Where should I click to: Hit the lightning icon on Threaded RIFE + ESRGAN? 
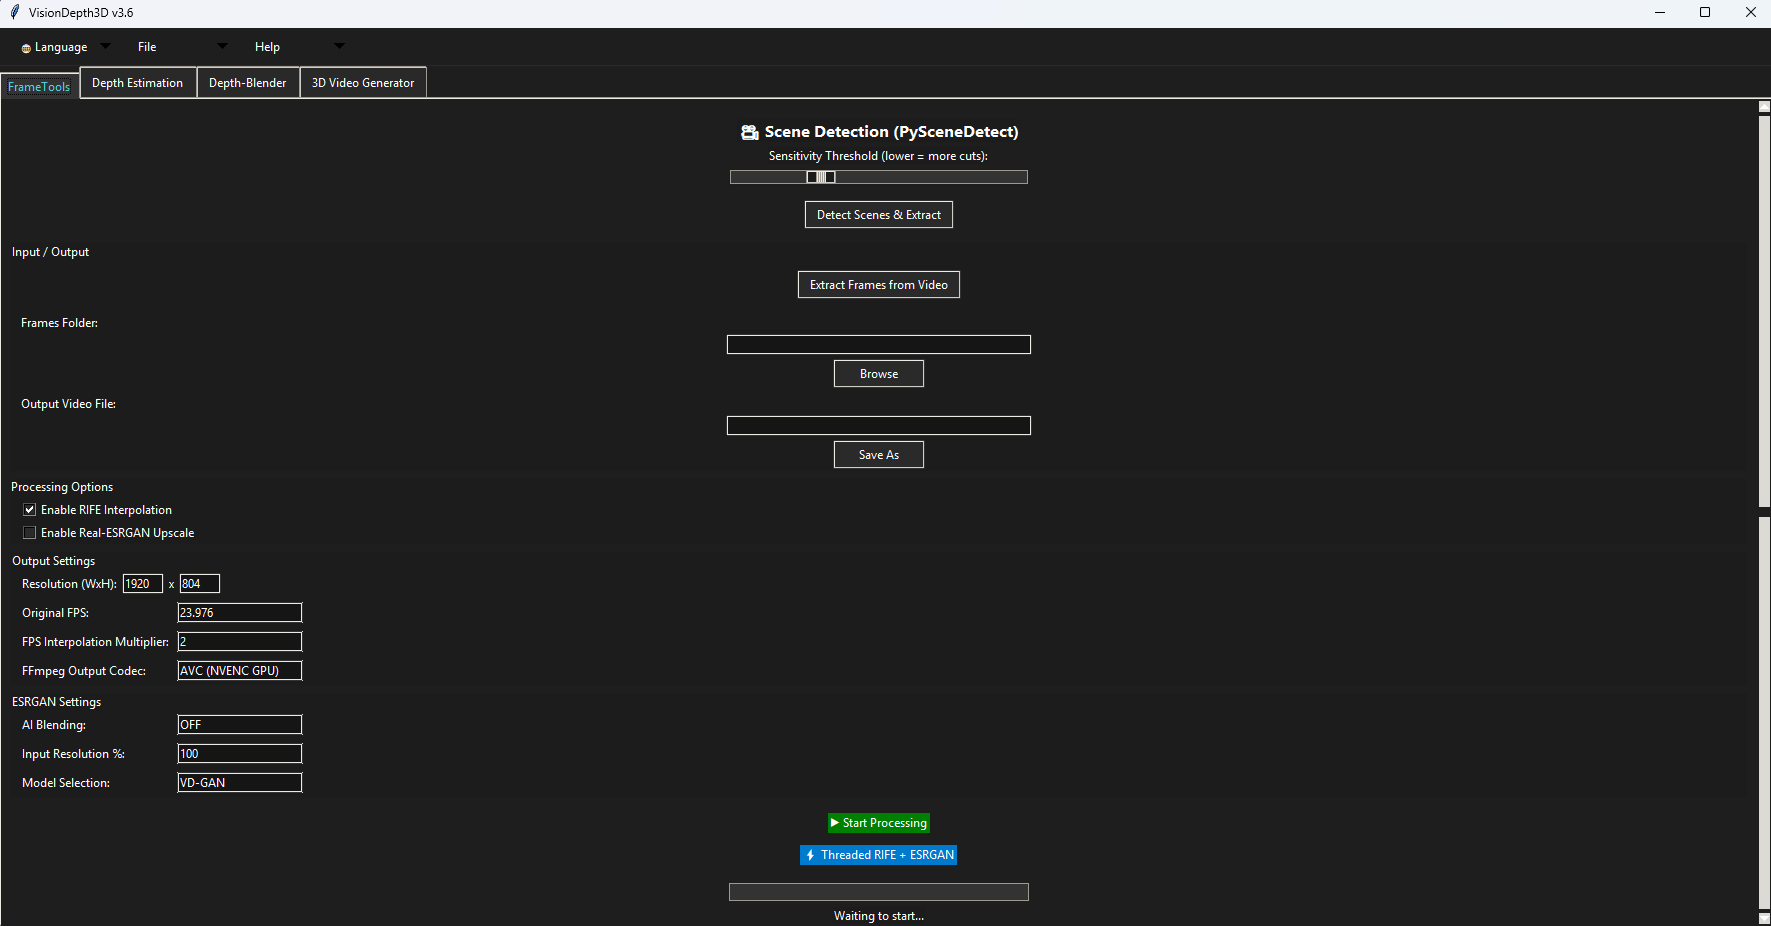click(x=810, y=855)
